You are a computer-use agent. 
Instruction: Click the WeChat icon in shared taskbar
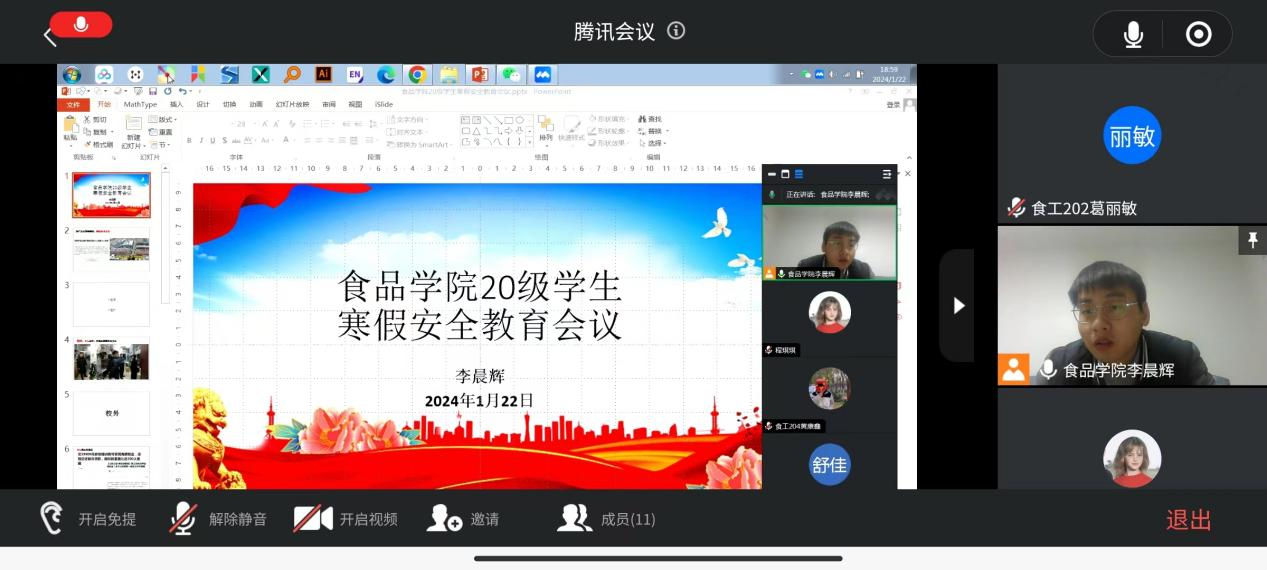click(x=511, y=75)
